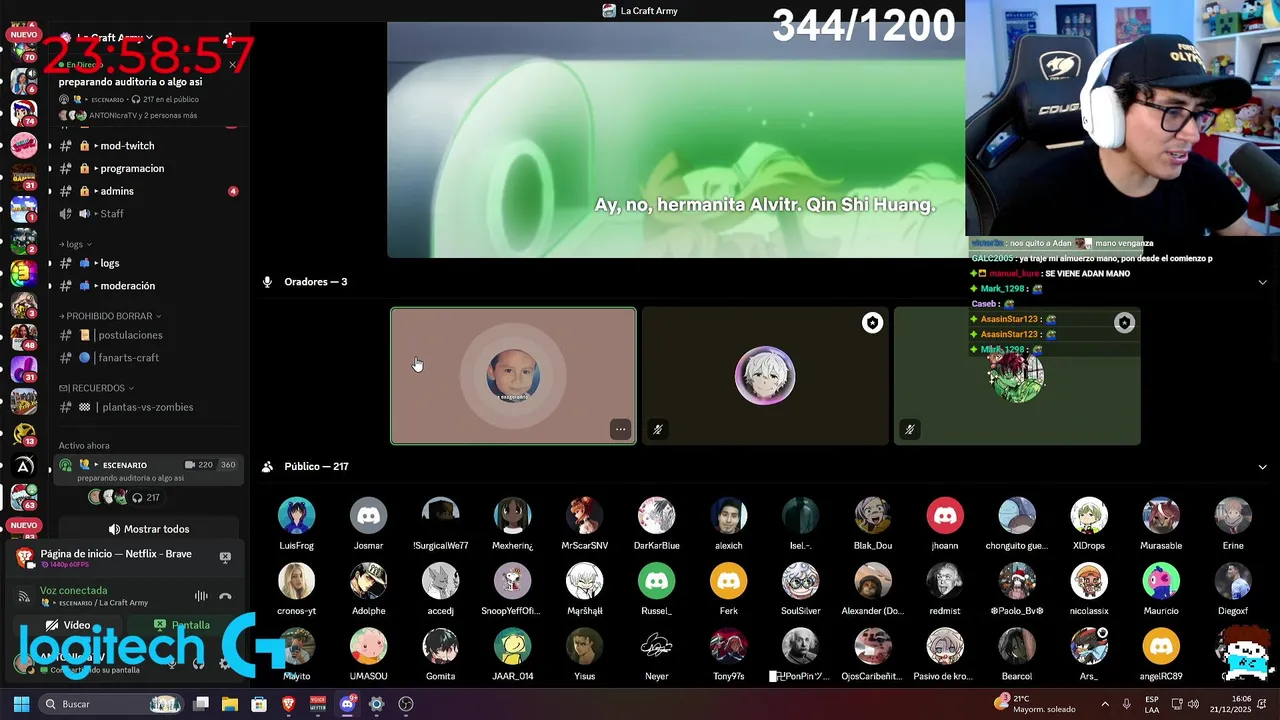1280x720 pixels.
Task: Disconnect from voice with the hang-up icon
Action: point(225,596)
